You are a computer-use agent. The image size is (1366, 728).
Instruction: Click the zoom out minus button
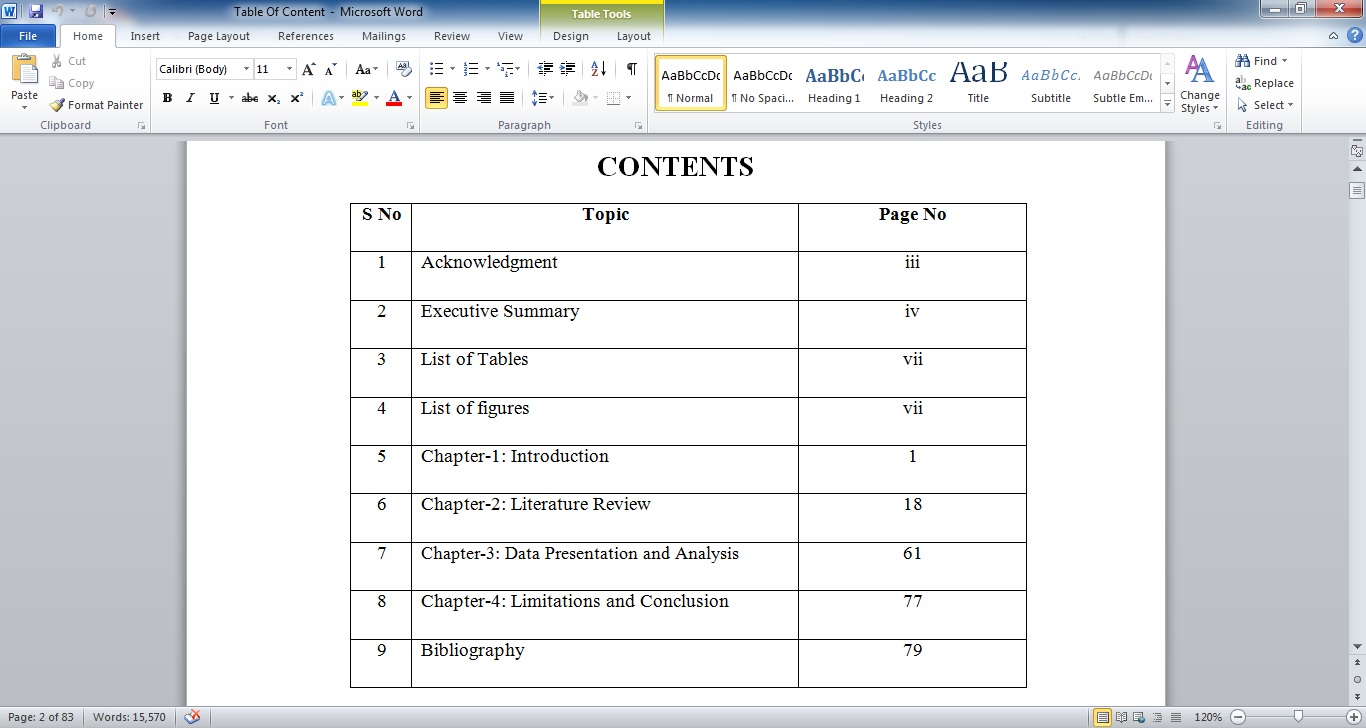pyautogui.click(x=1238, y=717)
